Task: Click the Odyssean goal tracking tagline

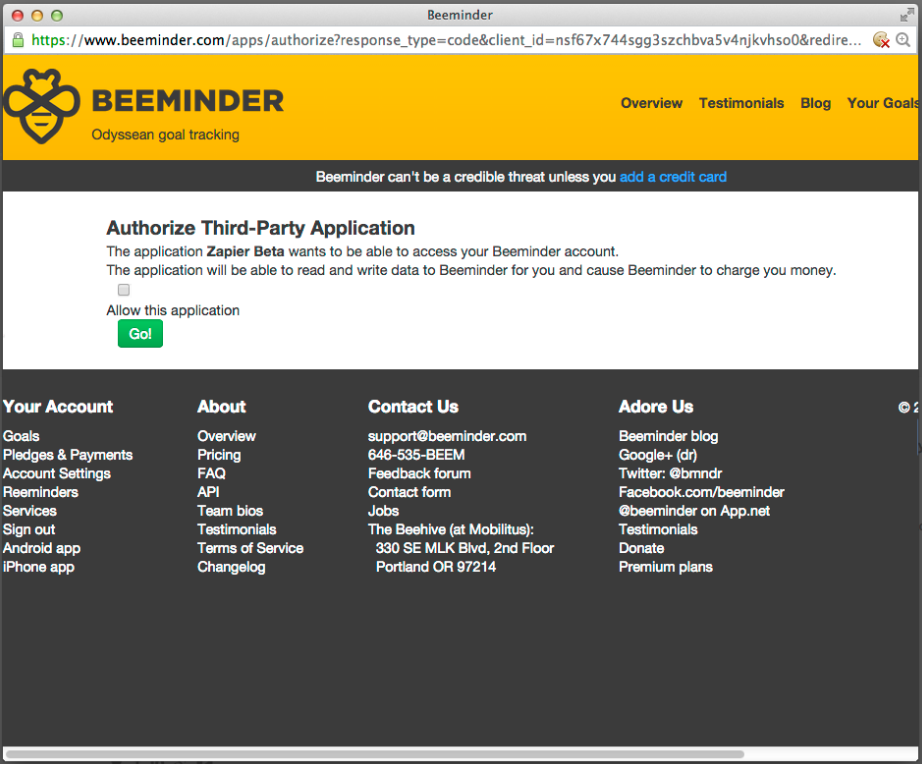Action: (x=165, y=135)
